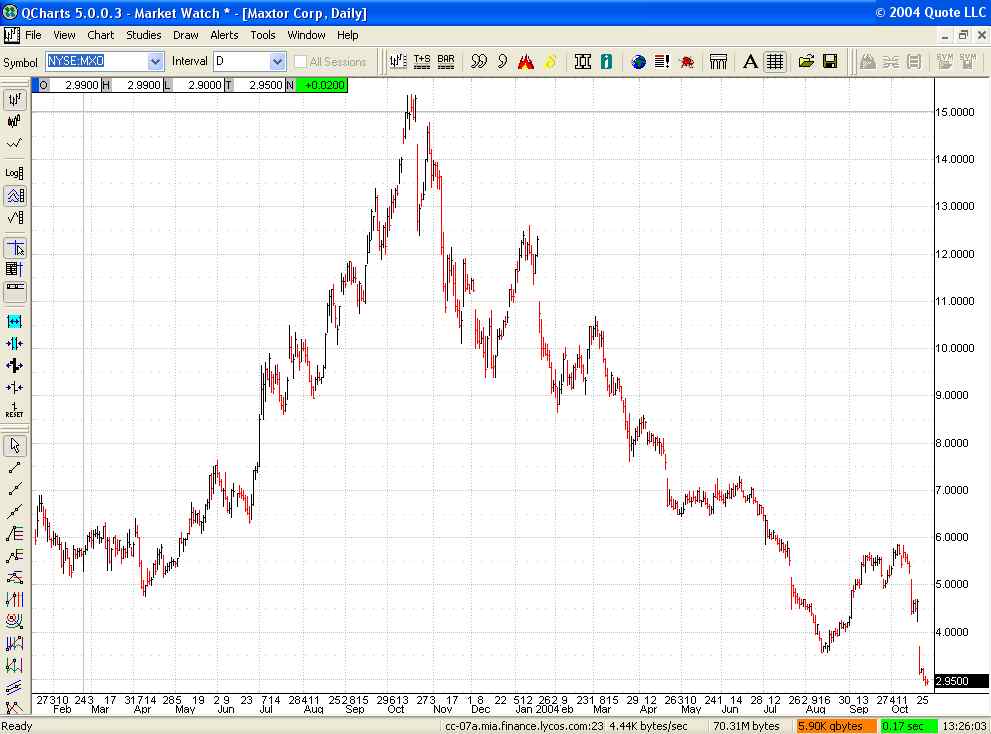The height and width of the screenshot is (734, 991).
Task: Open the Tools menu
Action: [263, 35]
